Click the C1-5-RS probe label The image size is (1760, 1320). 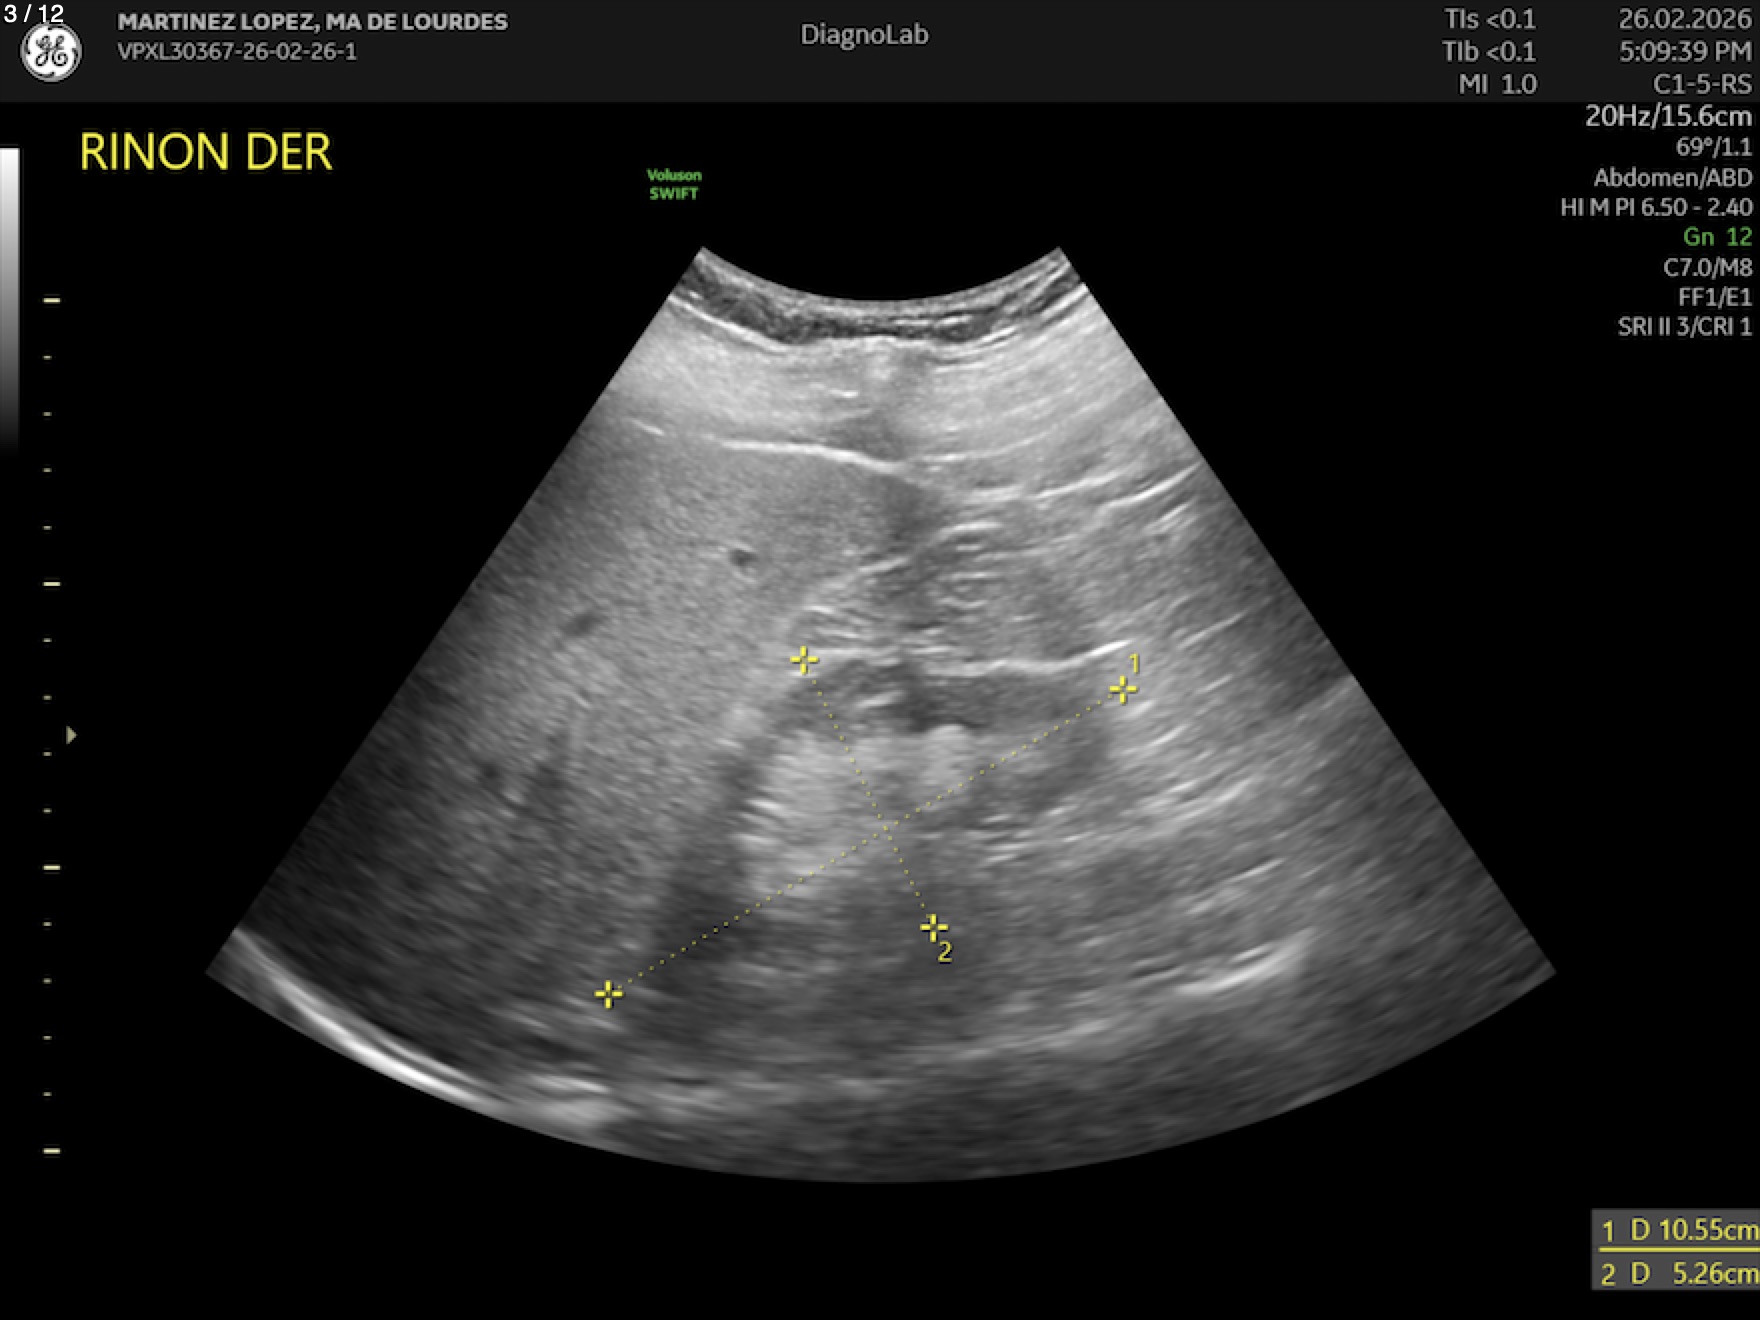[x=1701, y=84]
